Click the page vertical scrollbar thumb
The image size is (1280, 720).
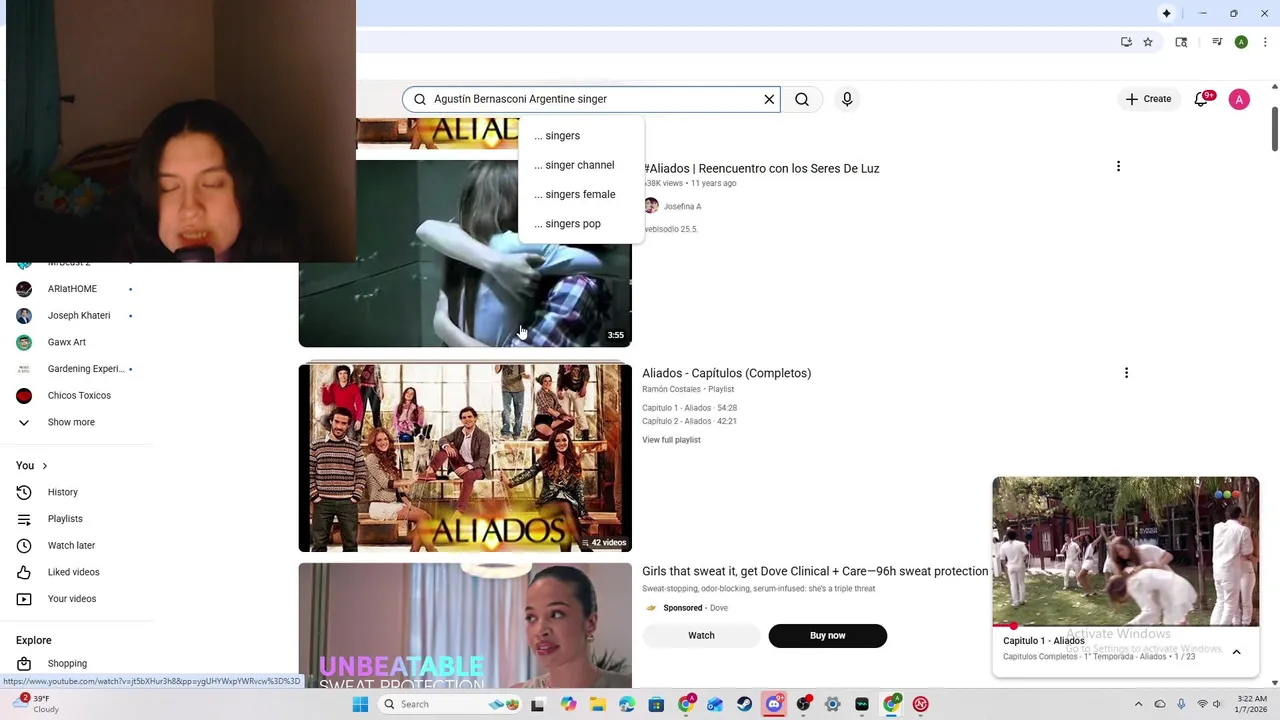(1274, 127)
